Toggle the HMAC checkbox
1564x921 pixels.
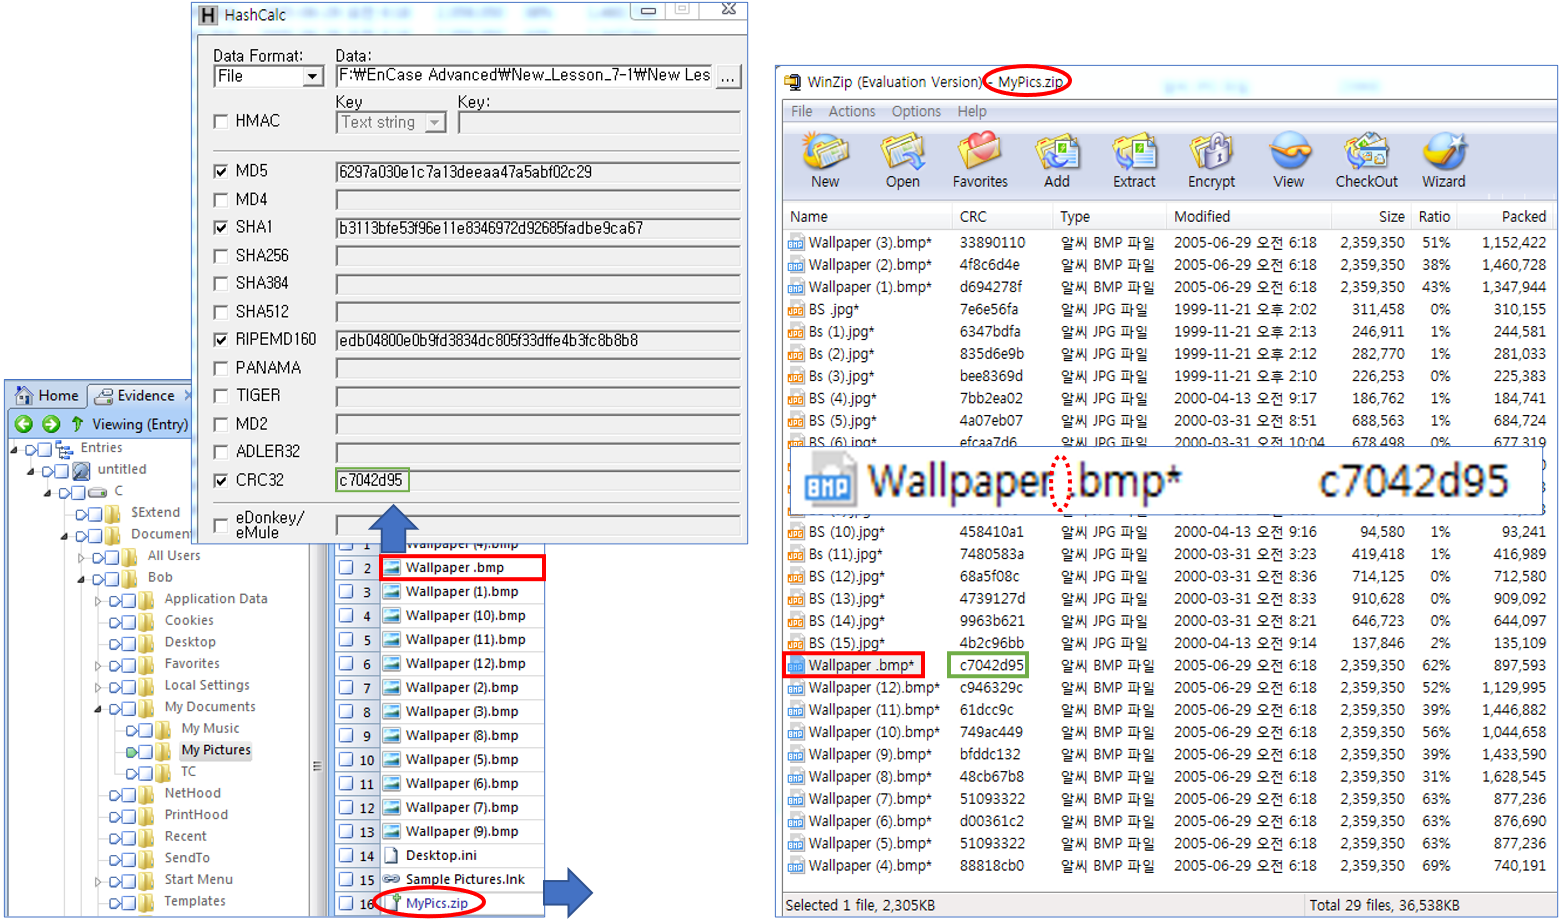point(220,121)
